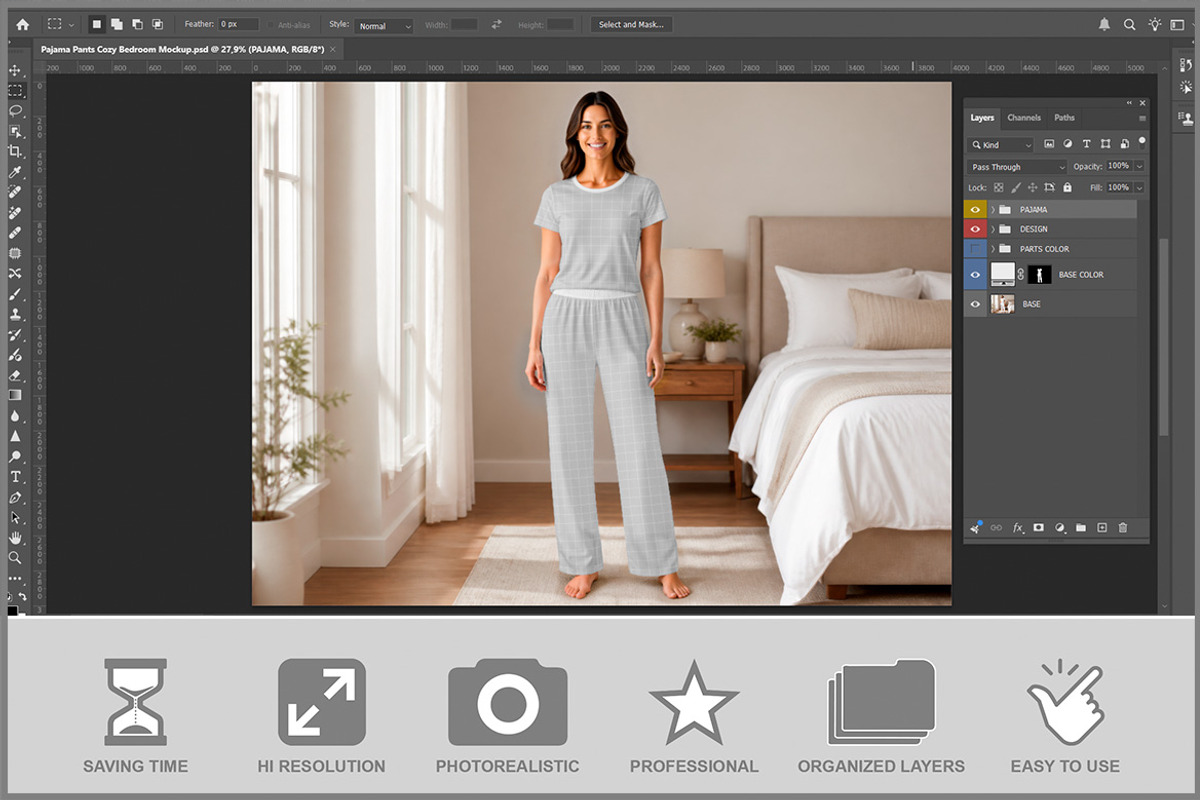This screenshot has height=800, width=1200.
Task: Delete layer with trash icon
Action: pos(1122,527)
